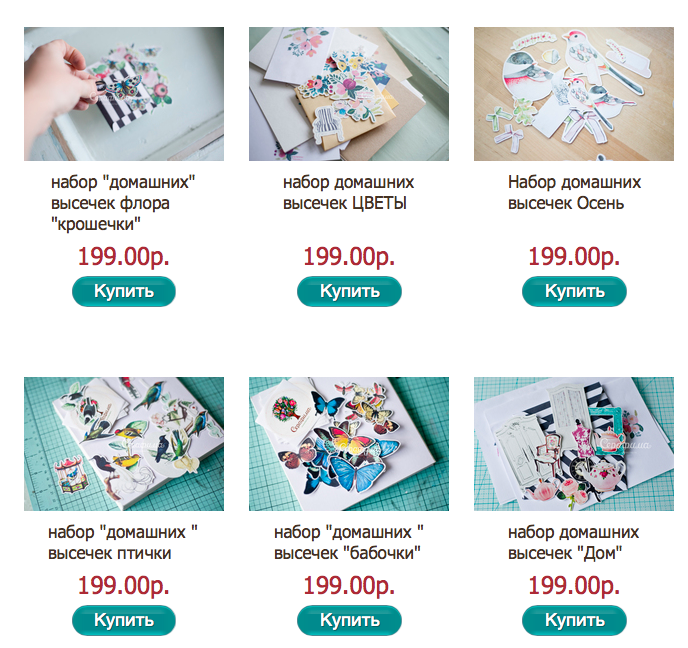The image size is (688, 648).
Task: Click the 199.00р. price of Осень set
Action: [x=574, y=256]
